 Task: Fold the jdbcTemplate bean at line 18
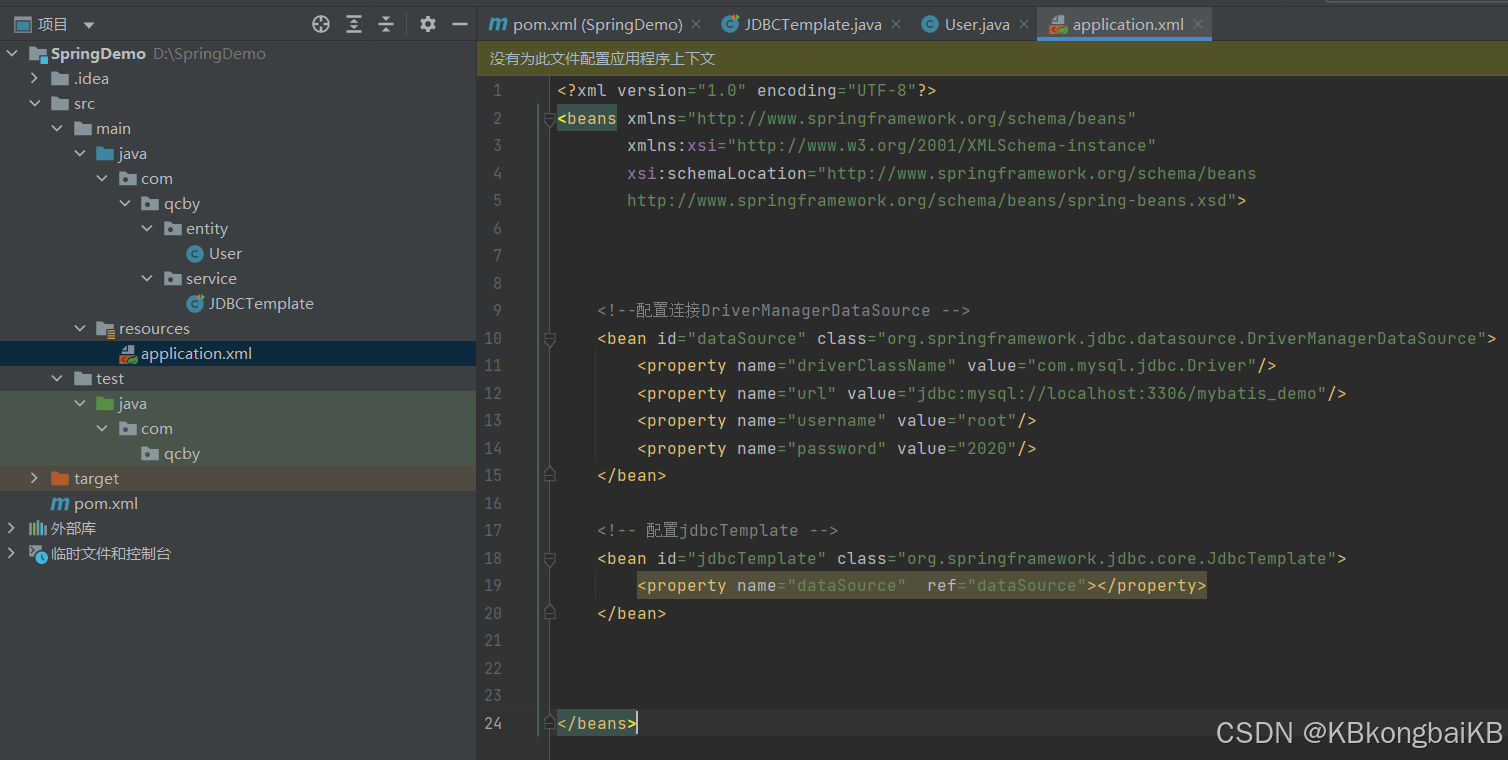tap(549, 559)
